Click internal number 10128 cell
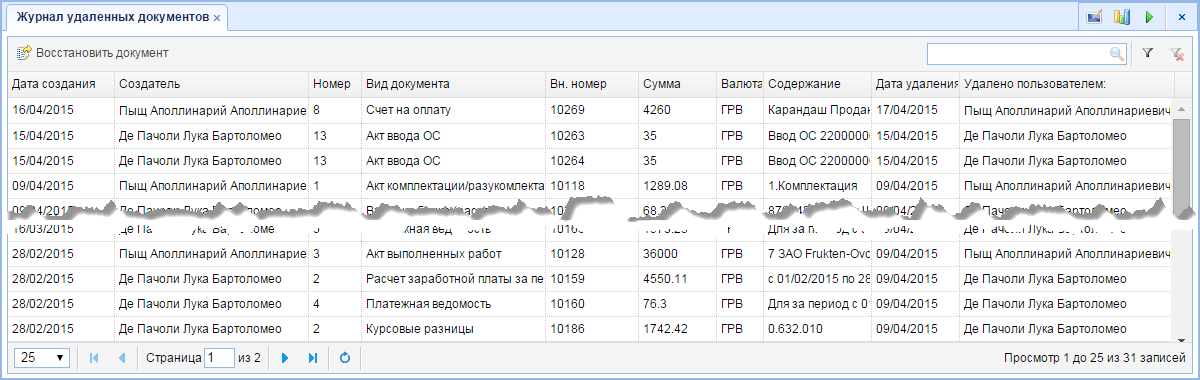Image resolution: width=1200 pixels, height=380 pixels. tap(592, 253)
